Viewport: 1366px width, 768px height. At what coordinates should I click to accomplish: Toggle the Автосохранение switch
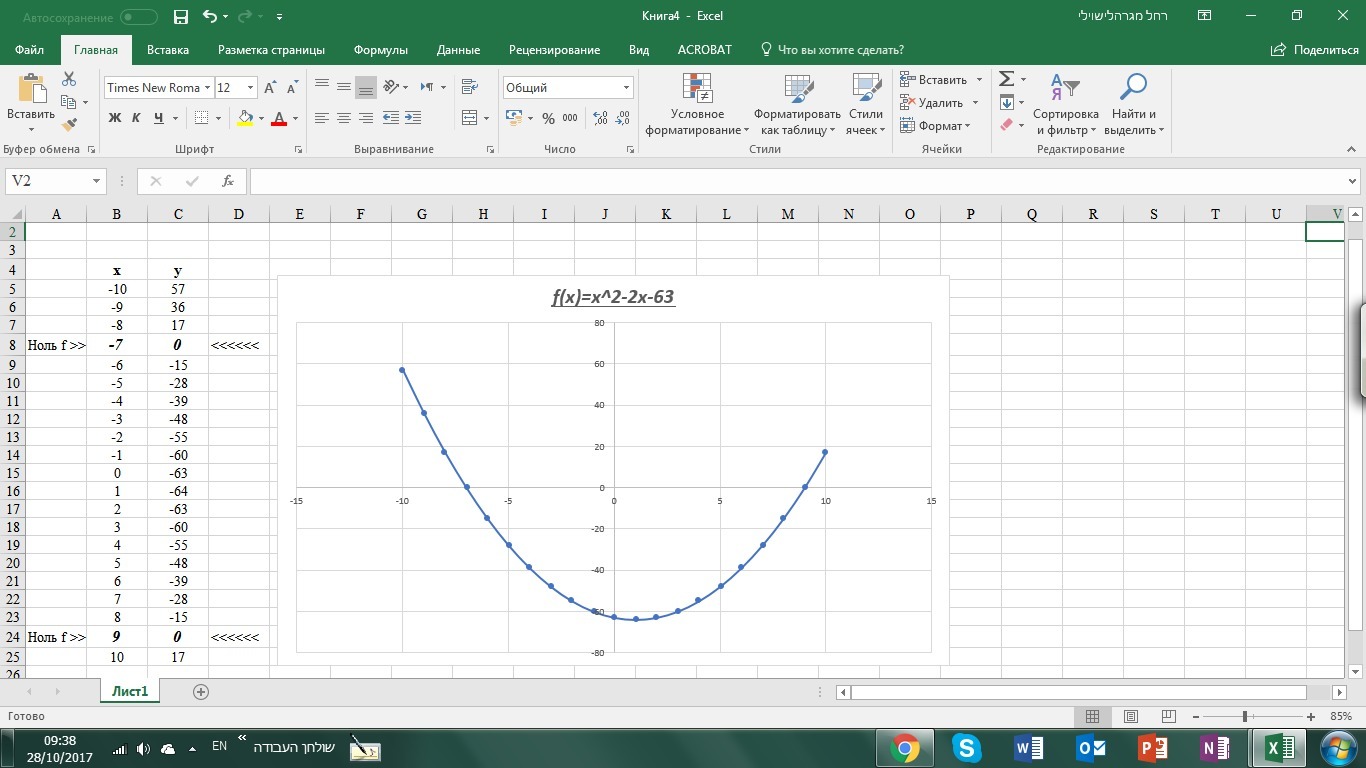point(138,17)
